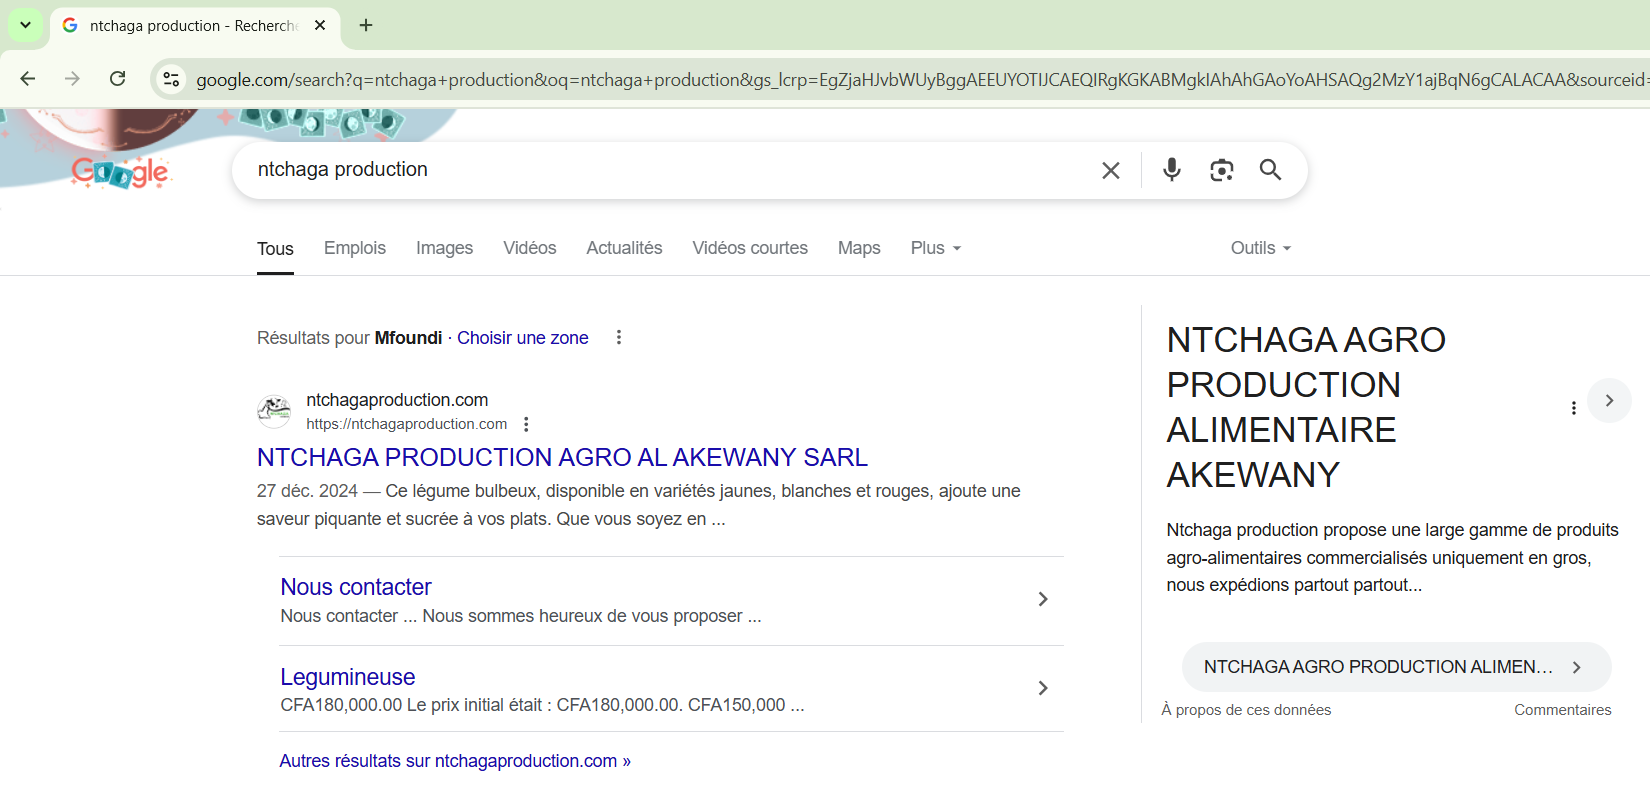View site information icon in address bar
1650x811 pixels.
tap(171, 79)
